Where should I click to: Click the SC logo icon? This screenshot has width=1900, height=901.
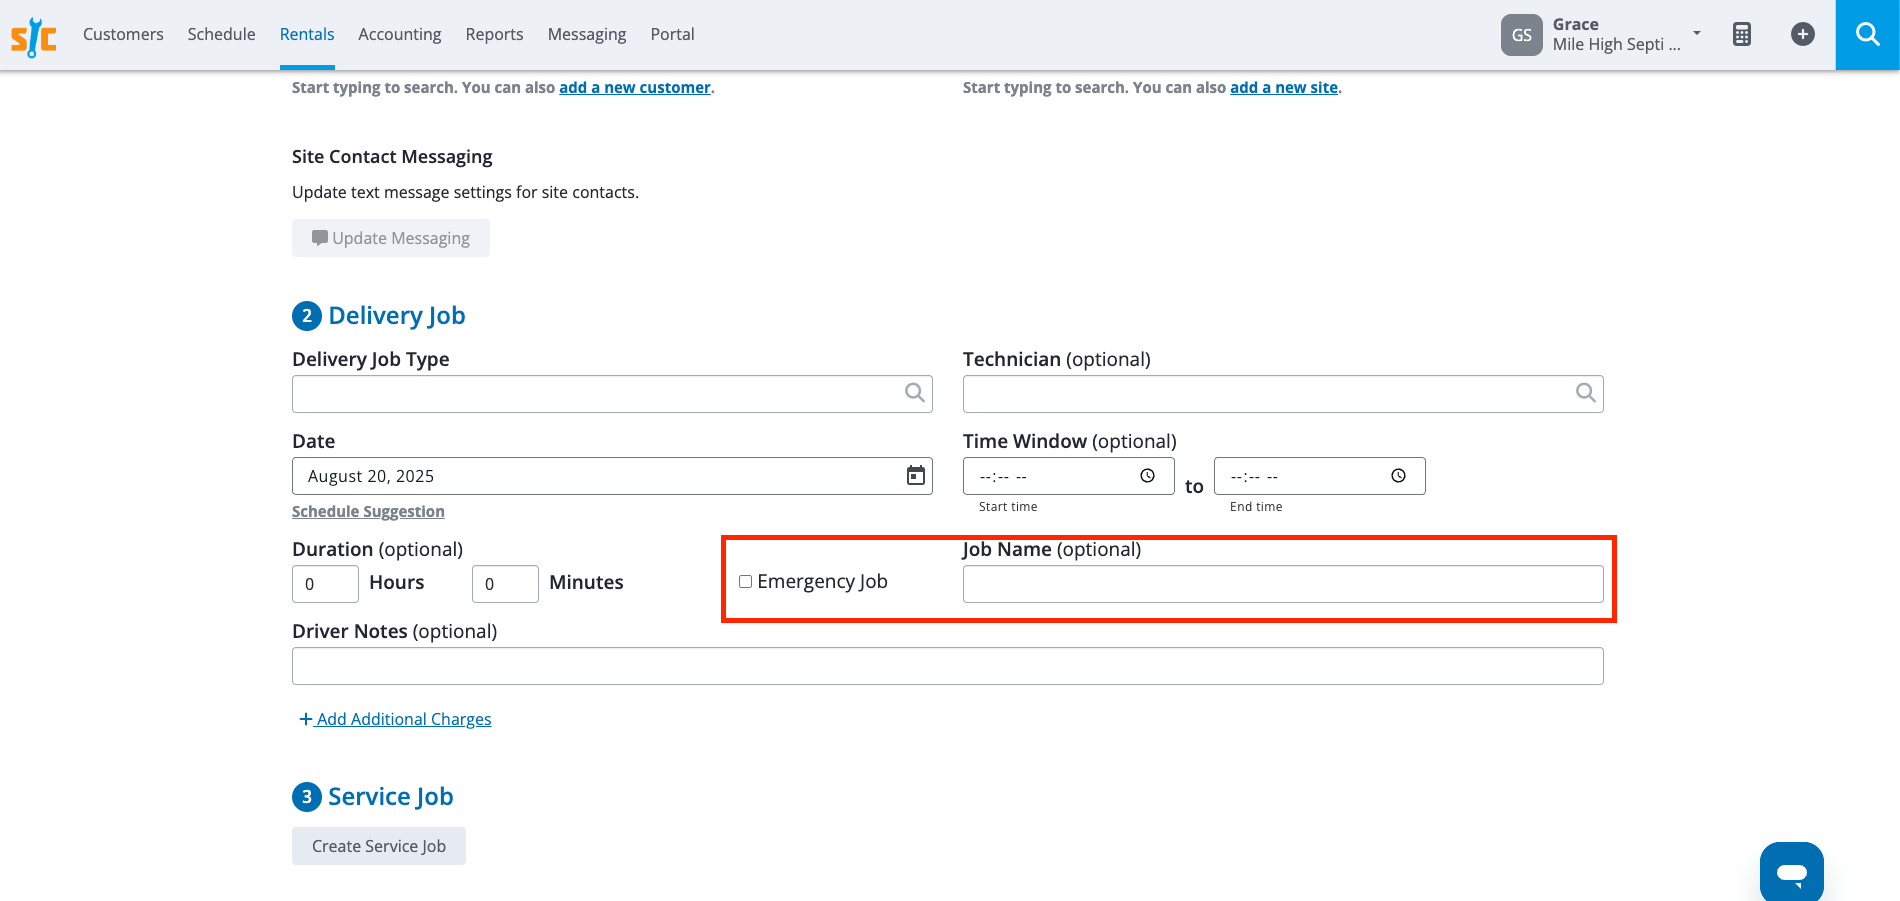pyautogui.click(x=34, y=36)
